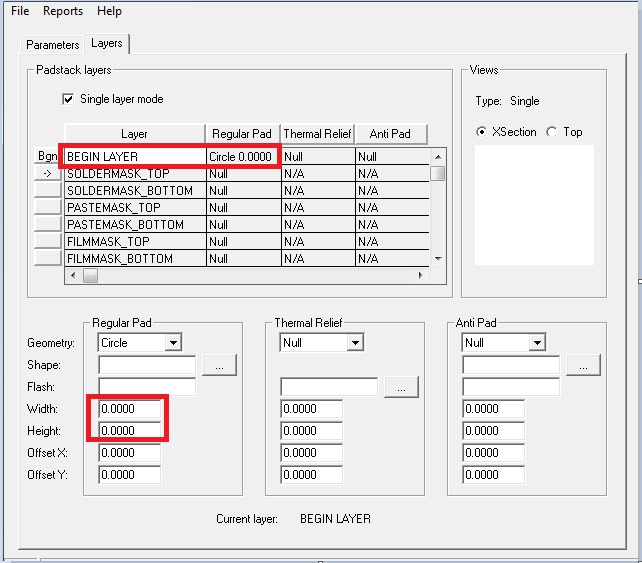Open the Thermal Relief geometry dropdown
The image size is (642, 563).
click(355, 343)
